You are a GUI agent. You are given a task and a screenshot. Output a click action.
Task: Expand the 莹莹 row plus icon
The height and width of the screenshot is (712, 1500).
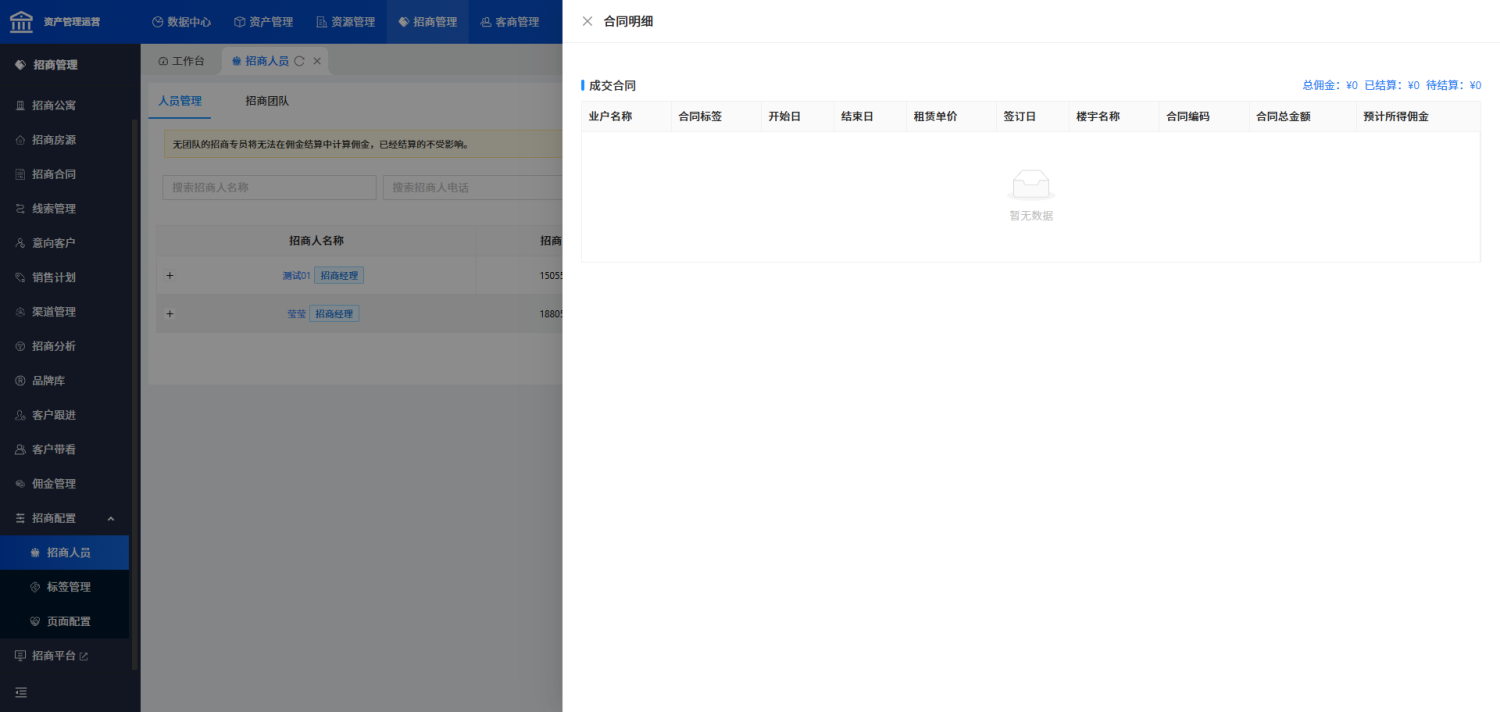[x=169, y=314]
